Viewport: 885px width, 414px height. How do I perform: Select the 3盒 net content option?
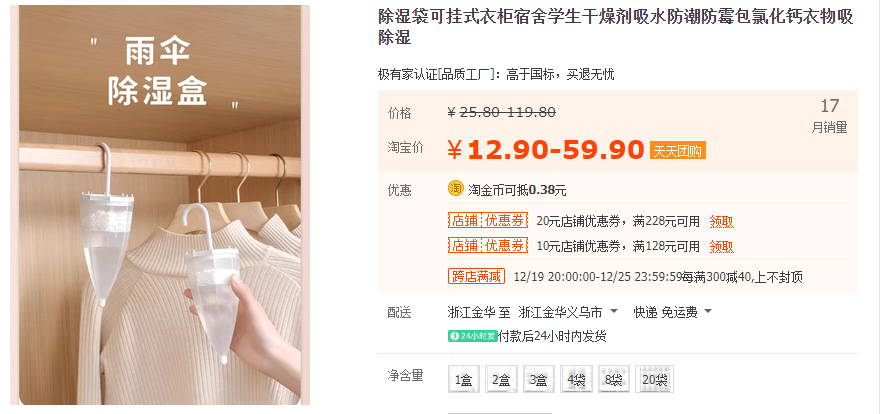(x=538, y=379)
